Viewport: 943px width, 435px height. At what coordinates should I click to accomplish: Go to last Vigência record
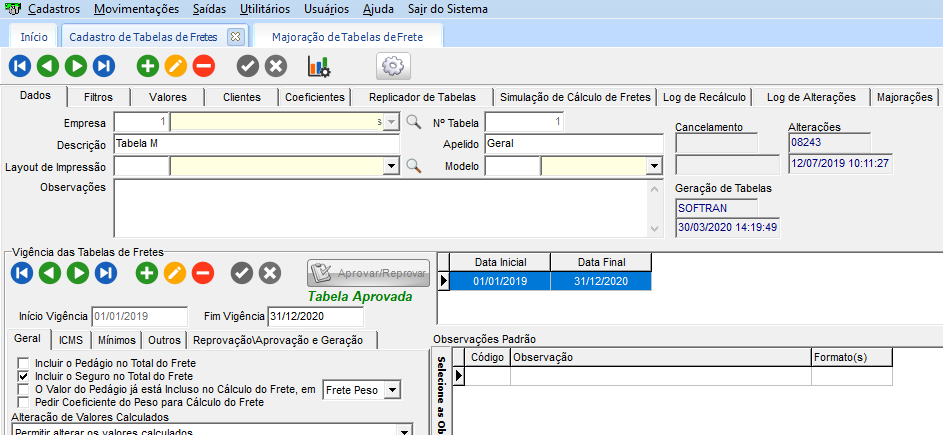[x=105, y=273]
